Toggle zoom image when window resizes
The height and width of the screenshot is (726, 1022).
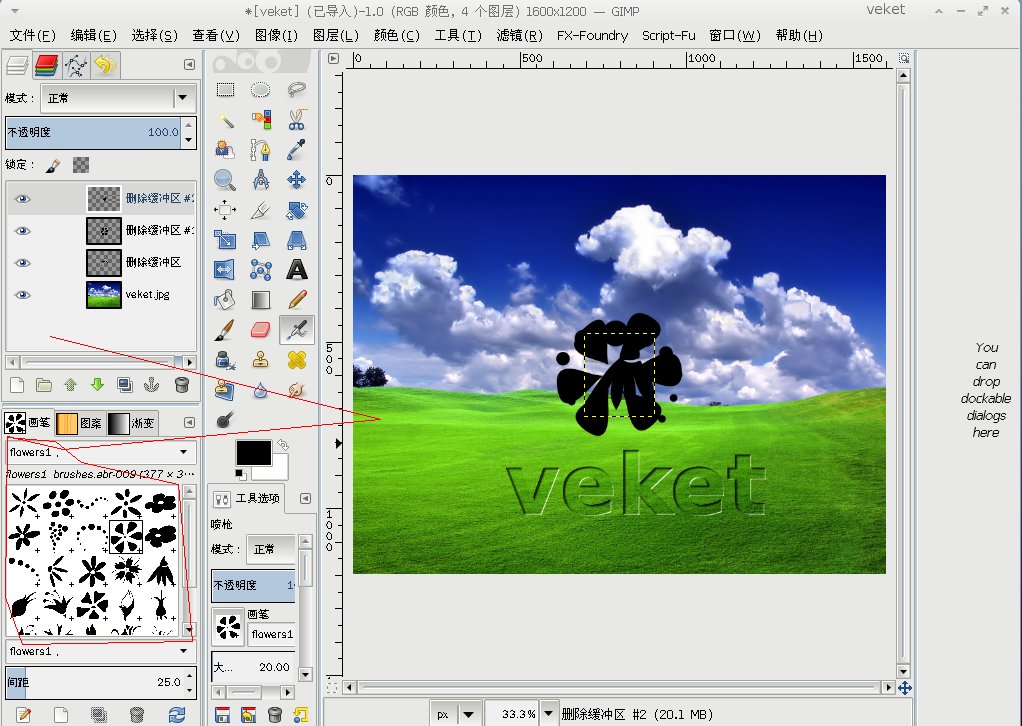pos(903,58)
